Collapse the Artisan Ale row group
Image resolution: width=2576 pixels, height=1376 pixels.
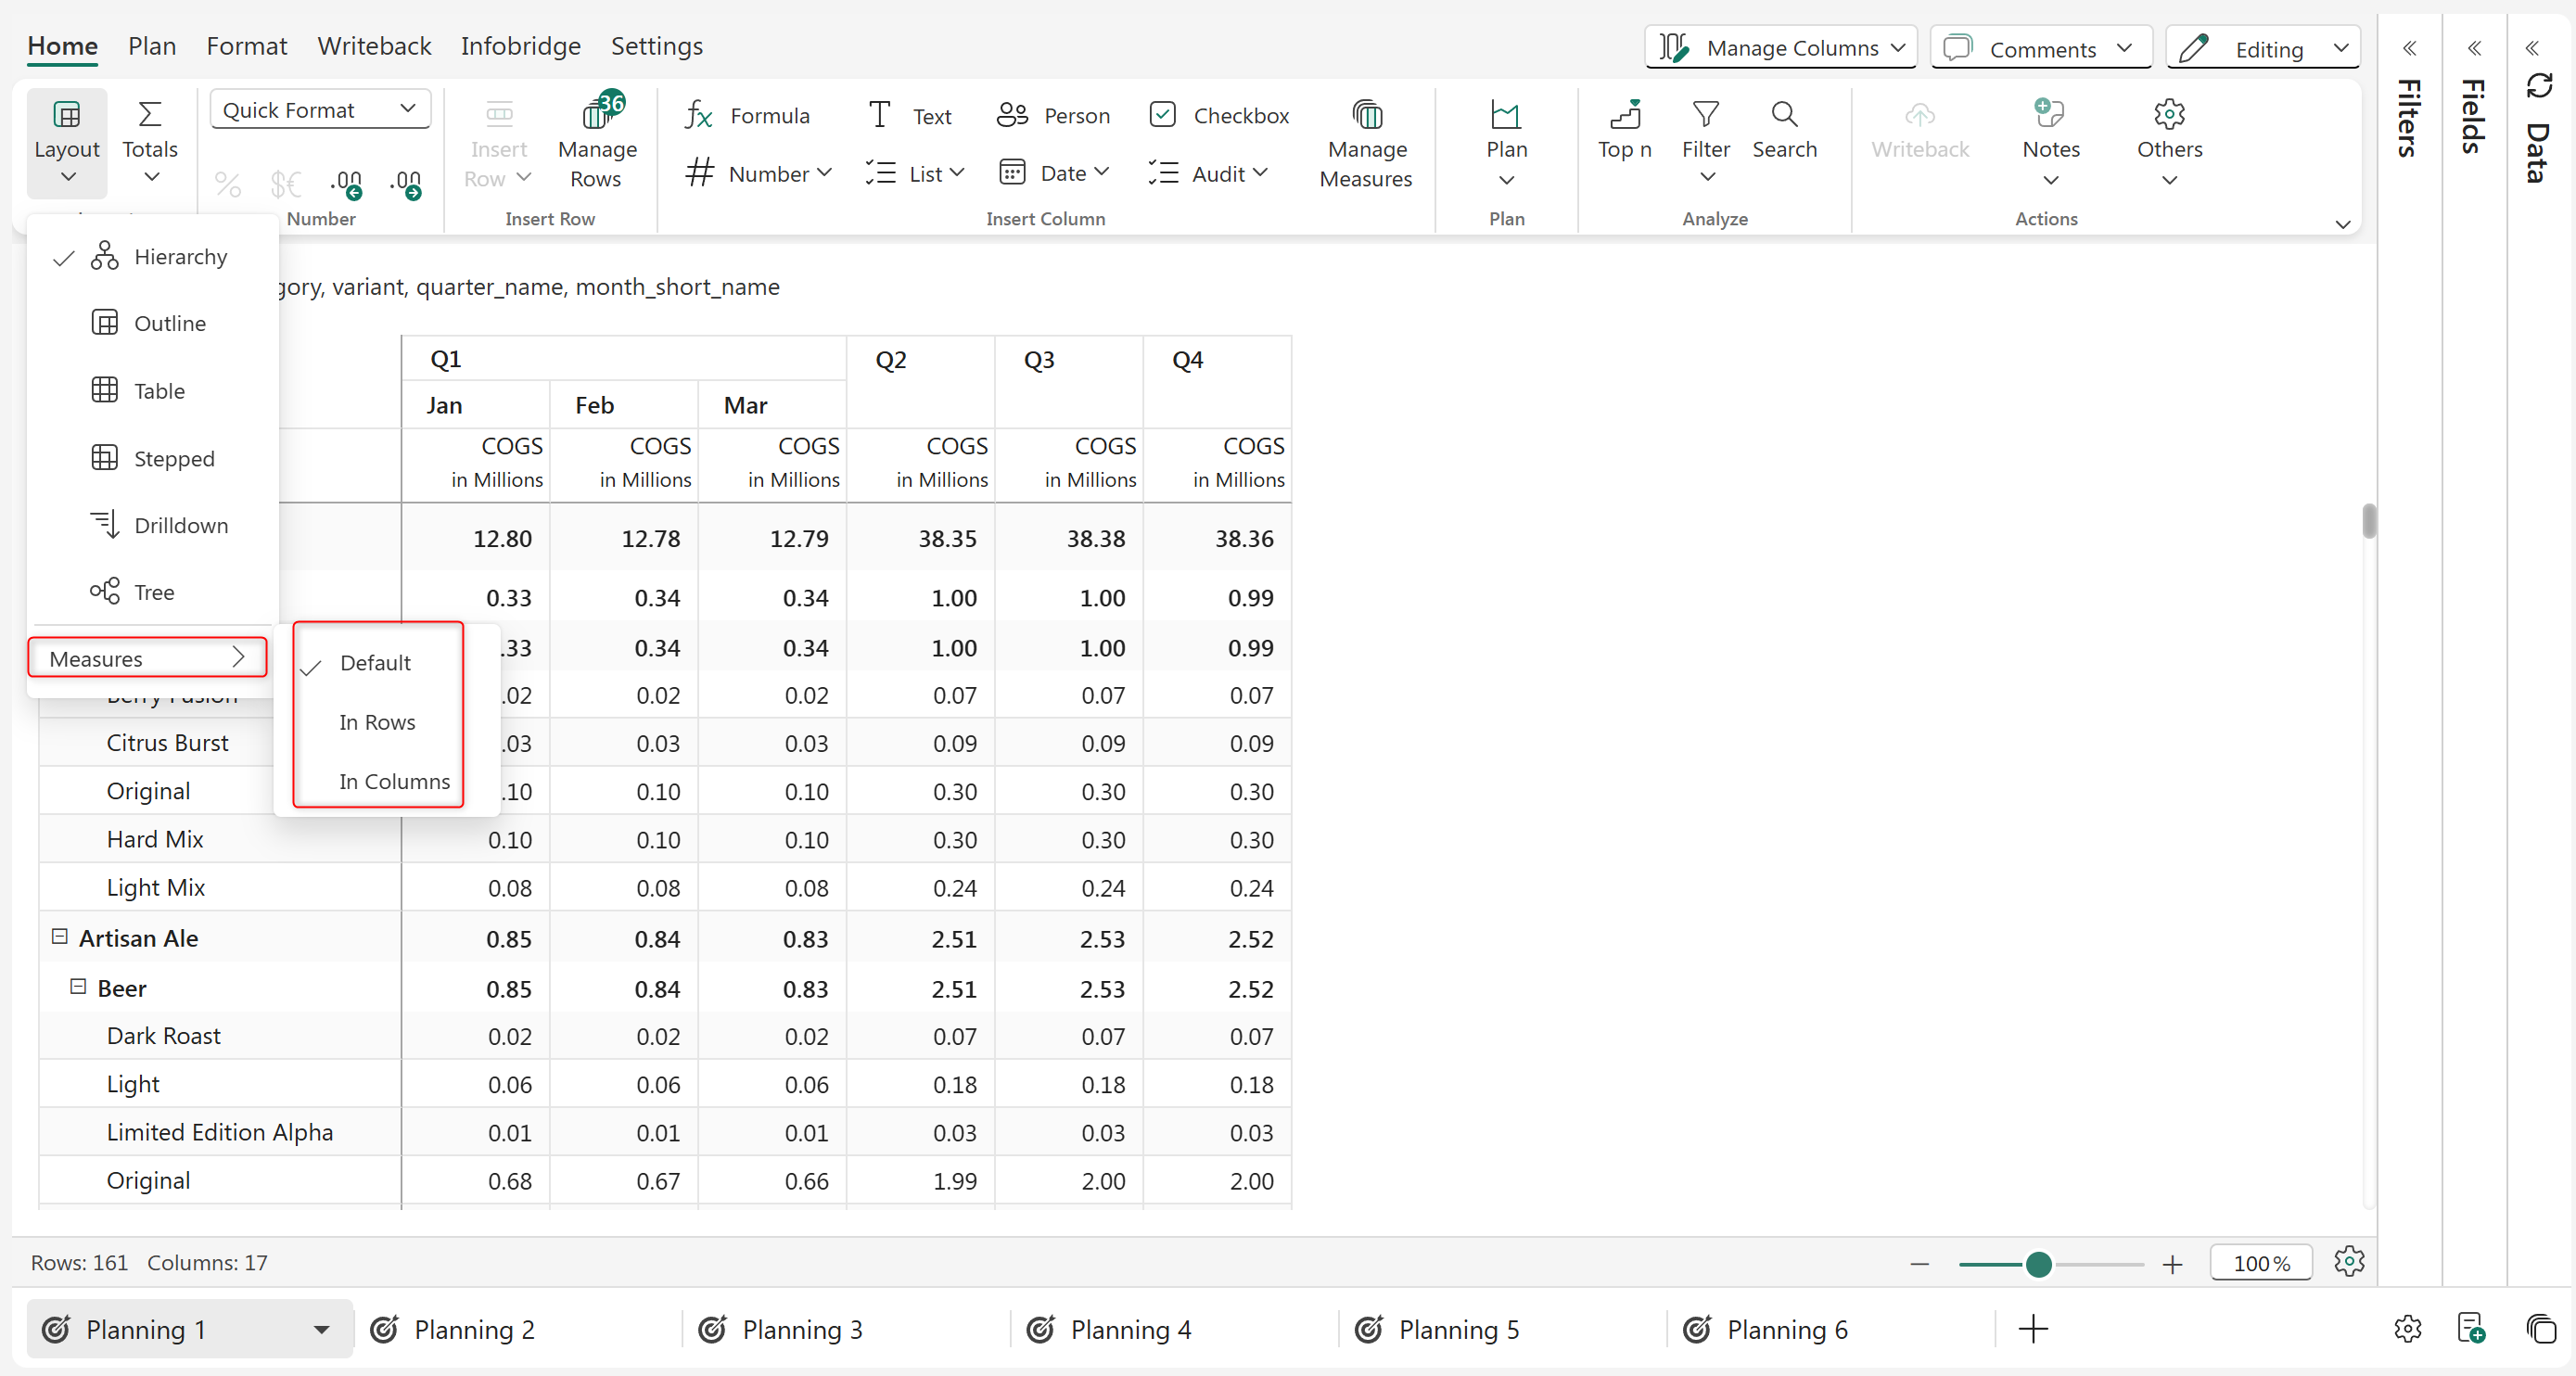60,937
